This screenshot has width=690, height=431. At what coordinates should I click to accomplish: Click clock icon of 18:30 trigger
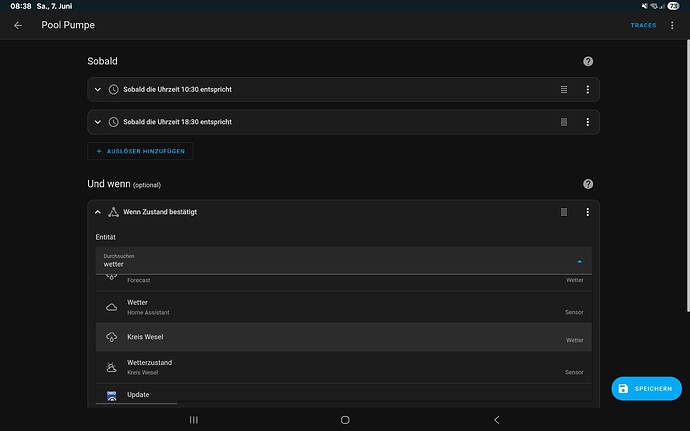pos(114,122)
